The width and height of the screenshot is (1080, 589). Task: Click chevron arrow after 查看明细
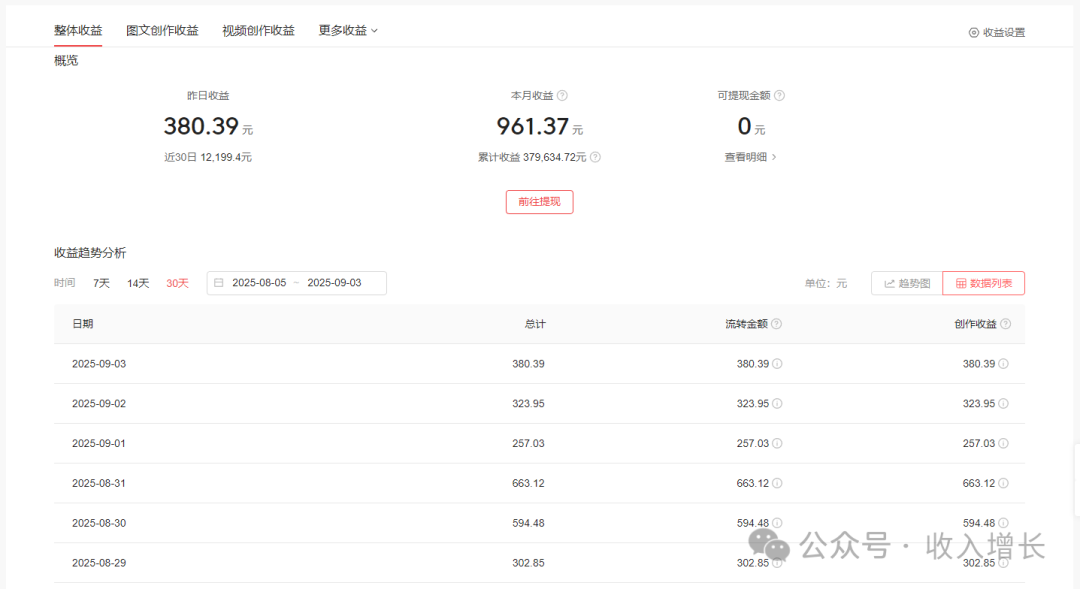tap(774, 157)
